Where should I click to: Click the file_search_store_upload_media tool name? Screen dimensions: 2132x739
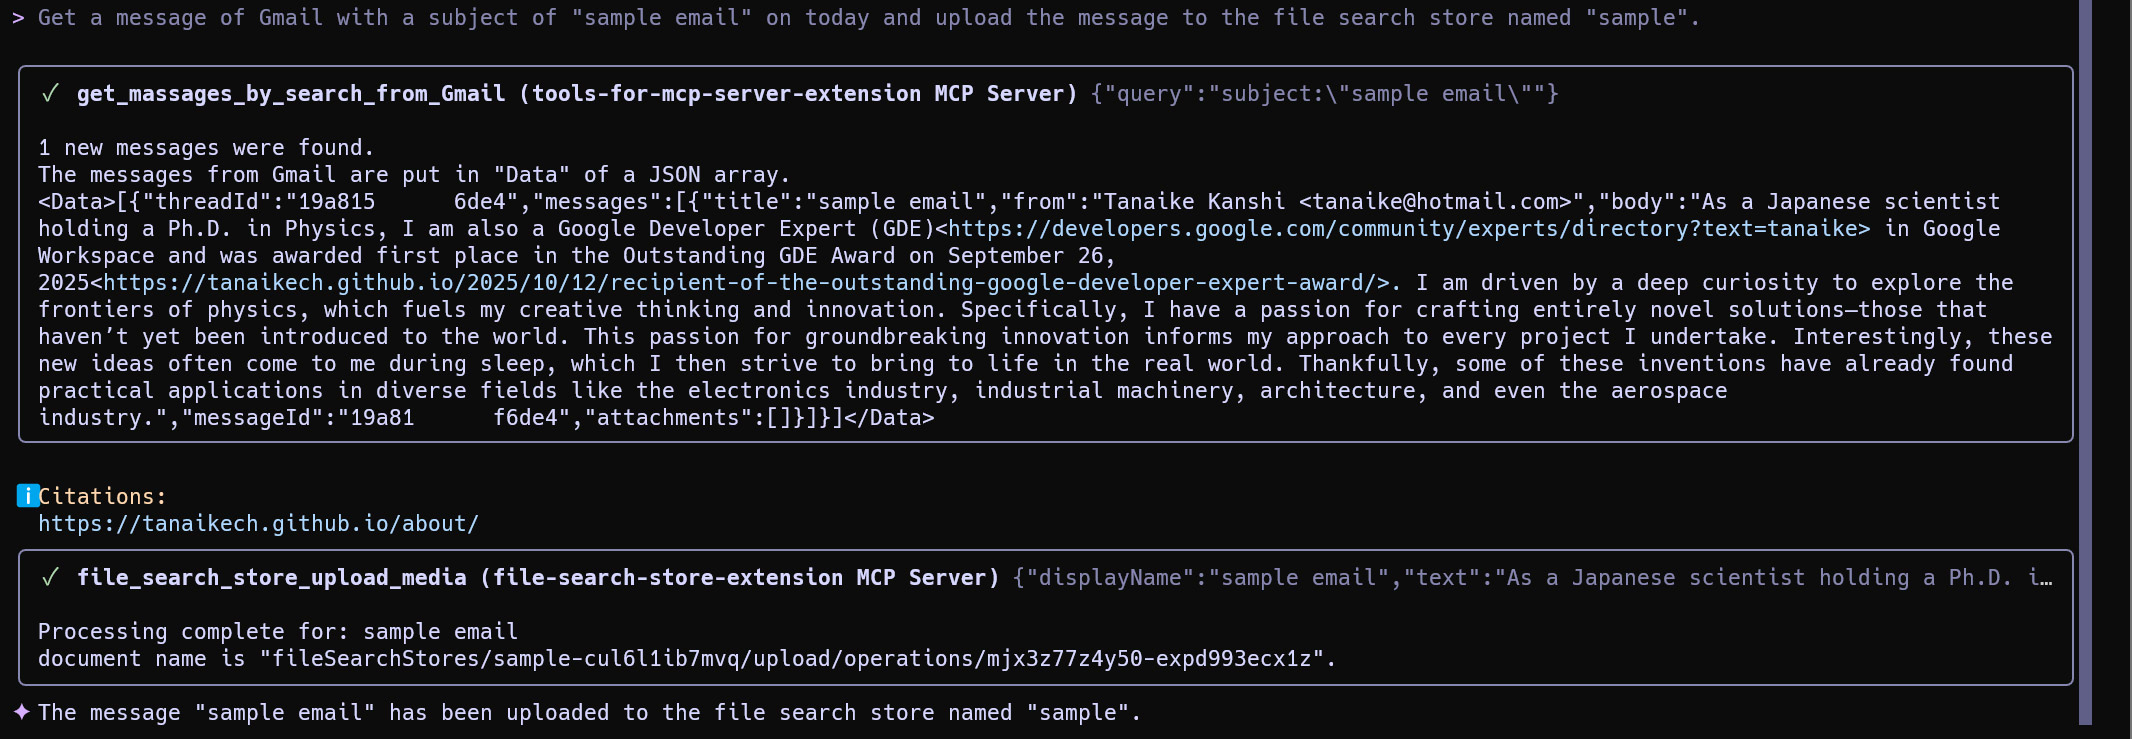(x=271, y=578)
